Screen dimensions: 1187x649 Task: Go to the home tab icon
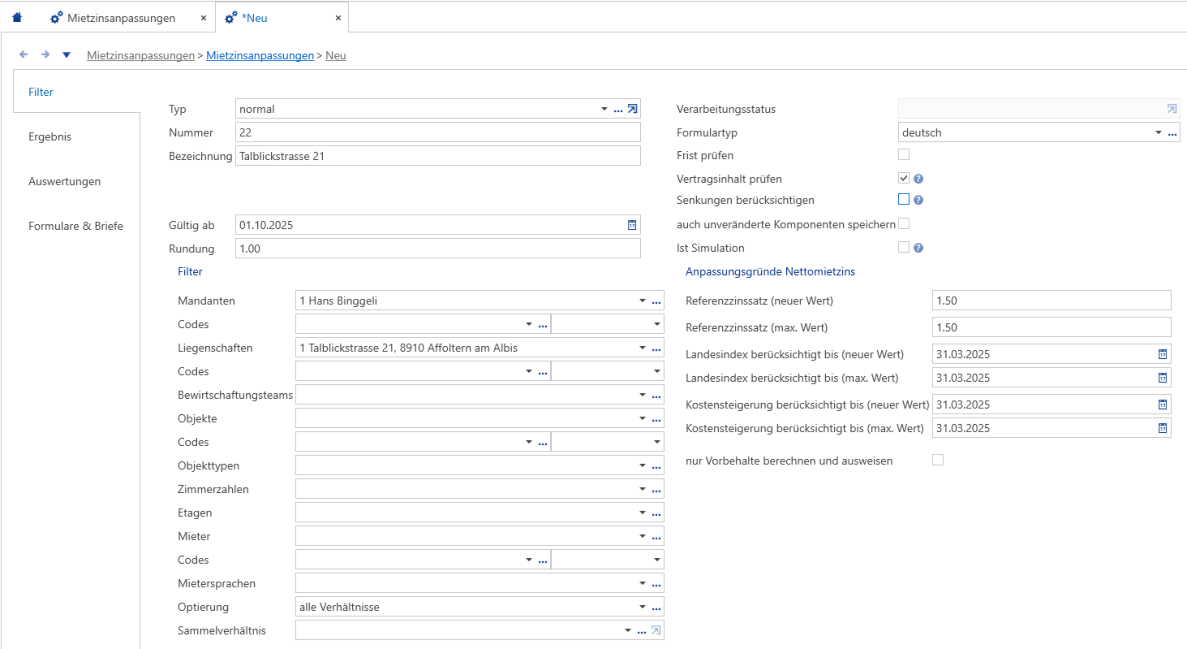(x=17, y=17)
